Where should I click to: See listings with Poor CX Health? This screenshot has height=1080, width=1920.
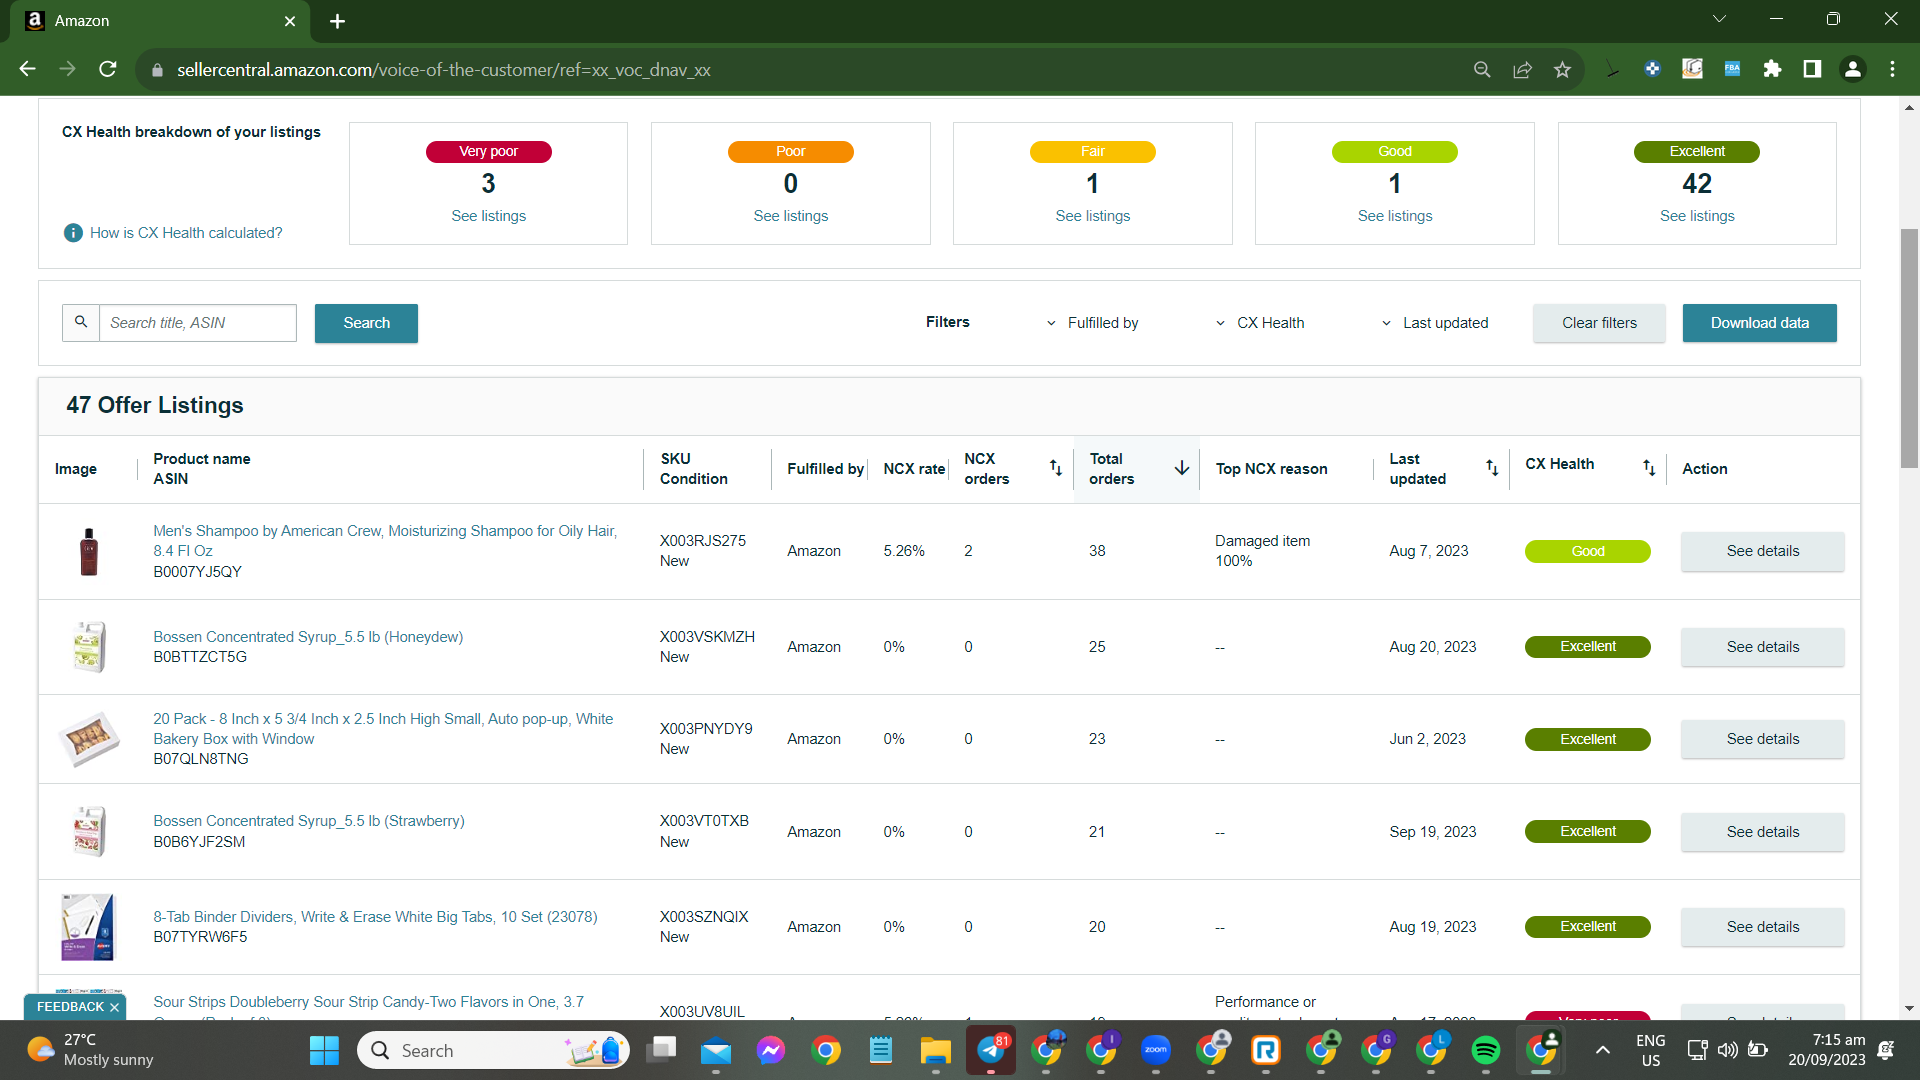coord(790,216)
